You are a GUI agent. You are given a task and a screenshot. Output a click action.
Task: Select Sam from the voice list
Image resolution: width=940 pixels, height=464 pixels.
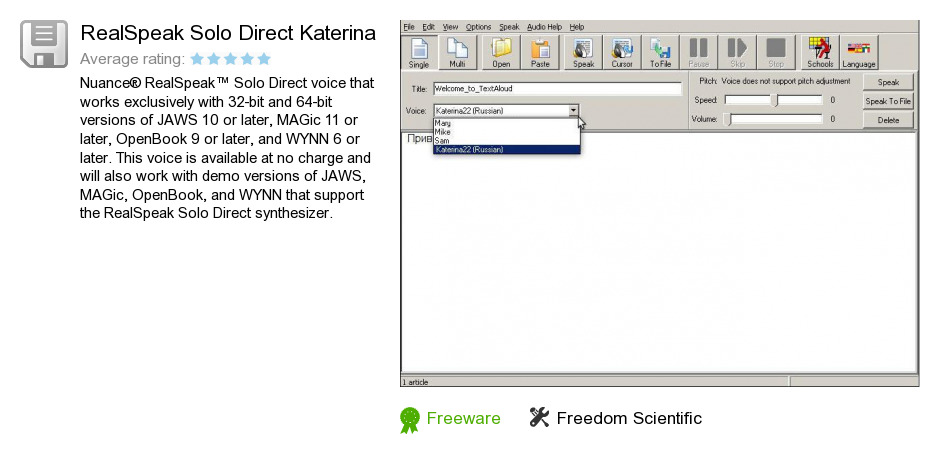pos(507,140)
